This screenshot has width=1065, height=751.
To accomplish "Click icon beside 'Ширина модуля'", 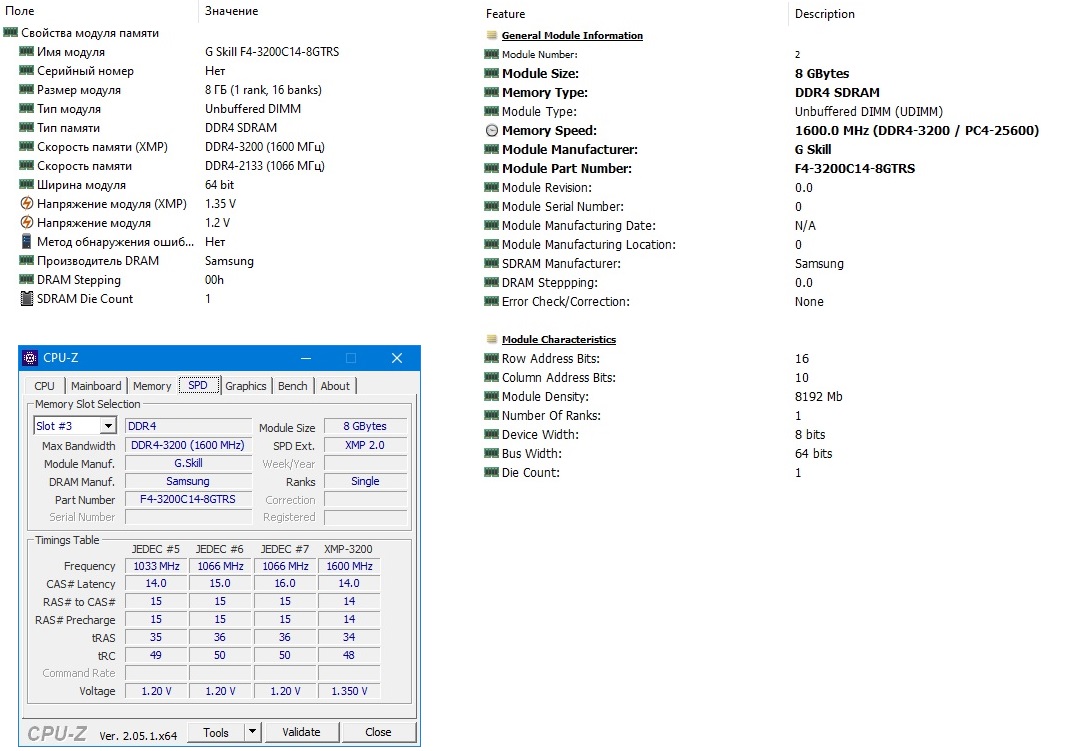I will (26, 185).
